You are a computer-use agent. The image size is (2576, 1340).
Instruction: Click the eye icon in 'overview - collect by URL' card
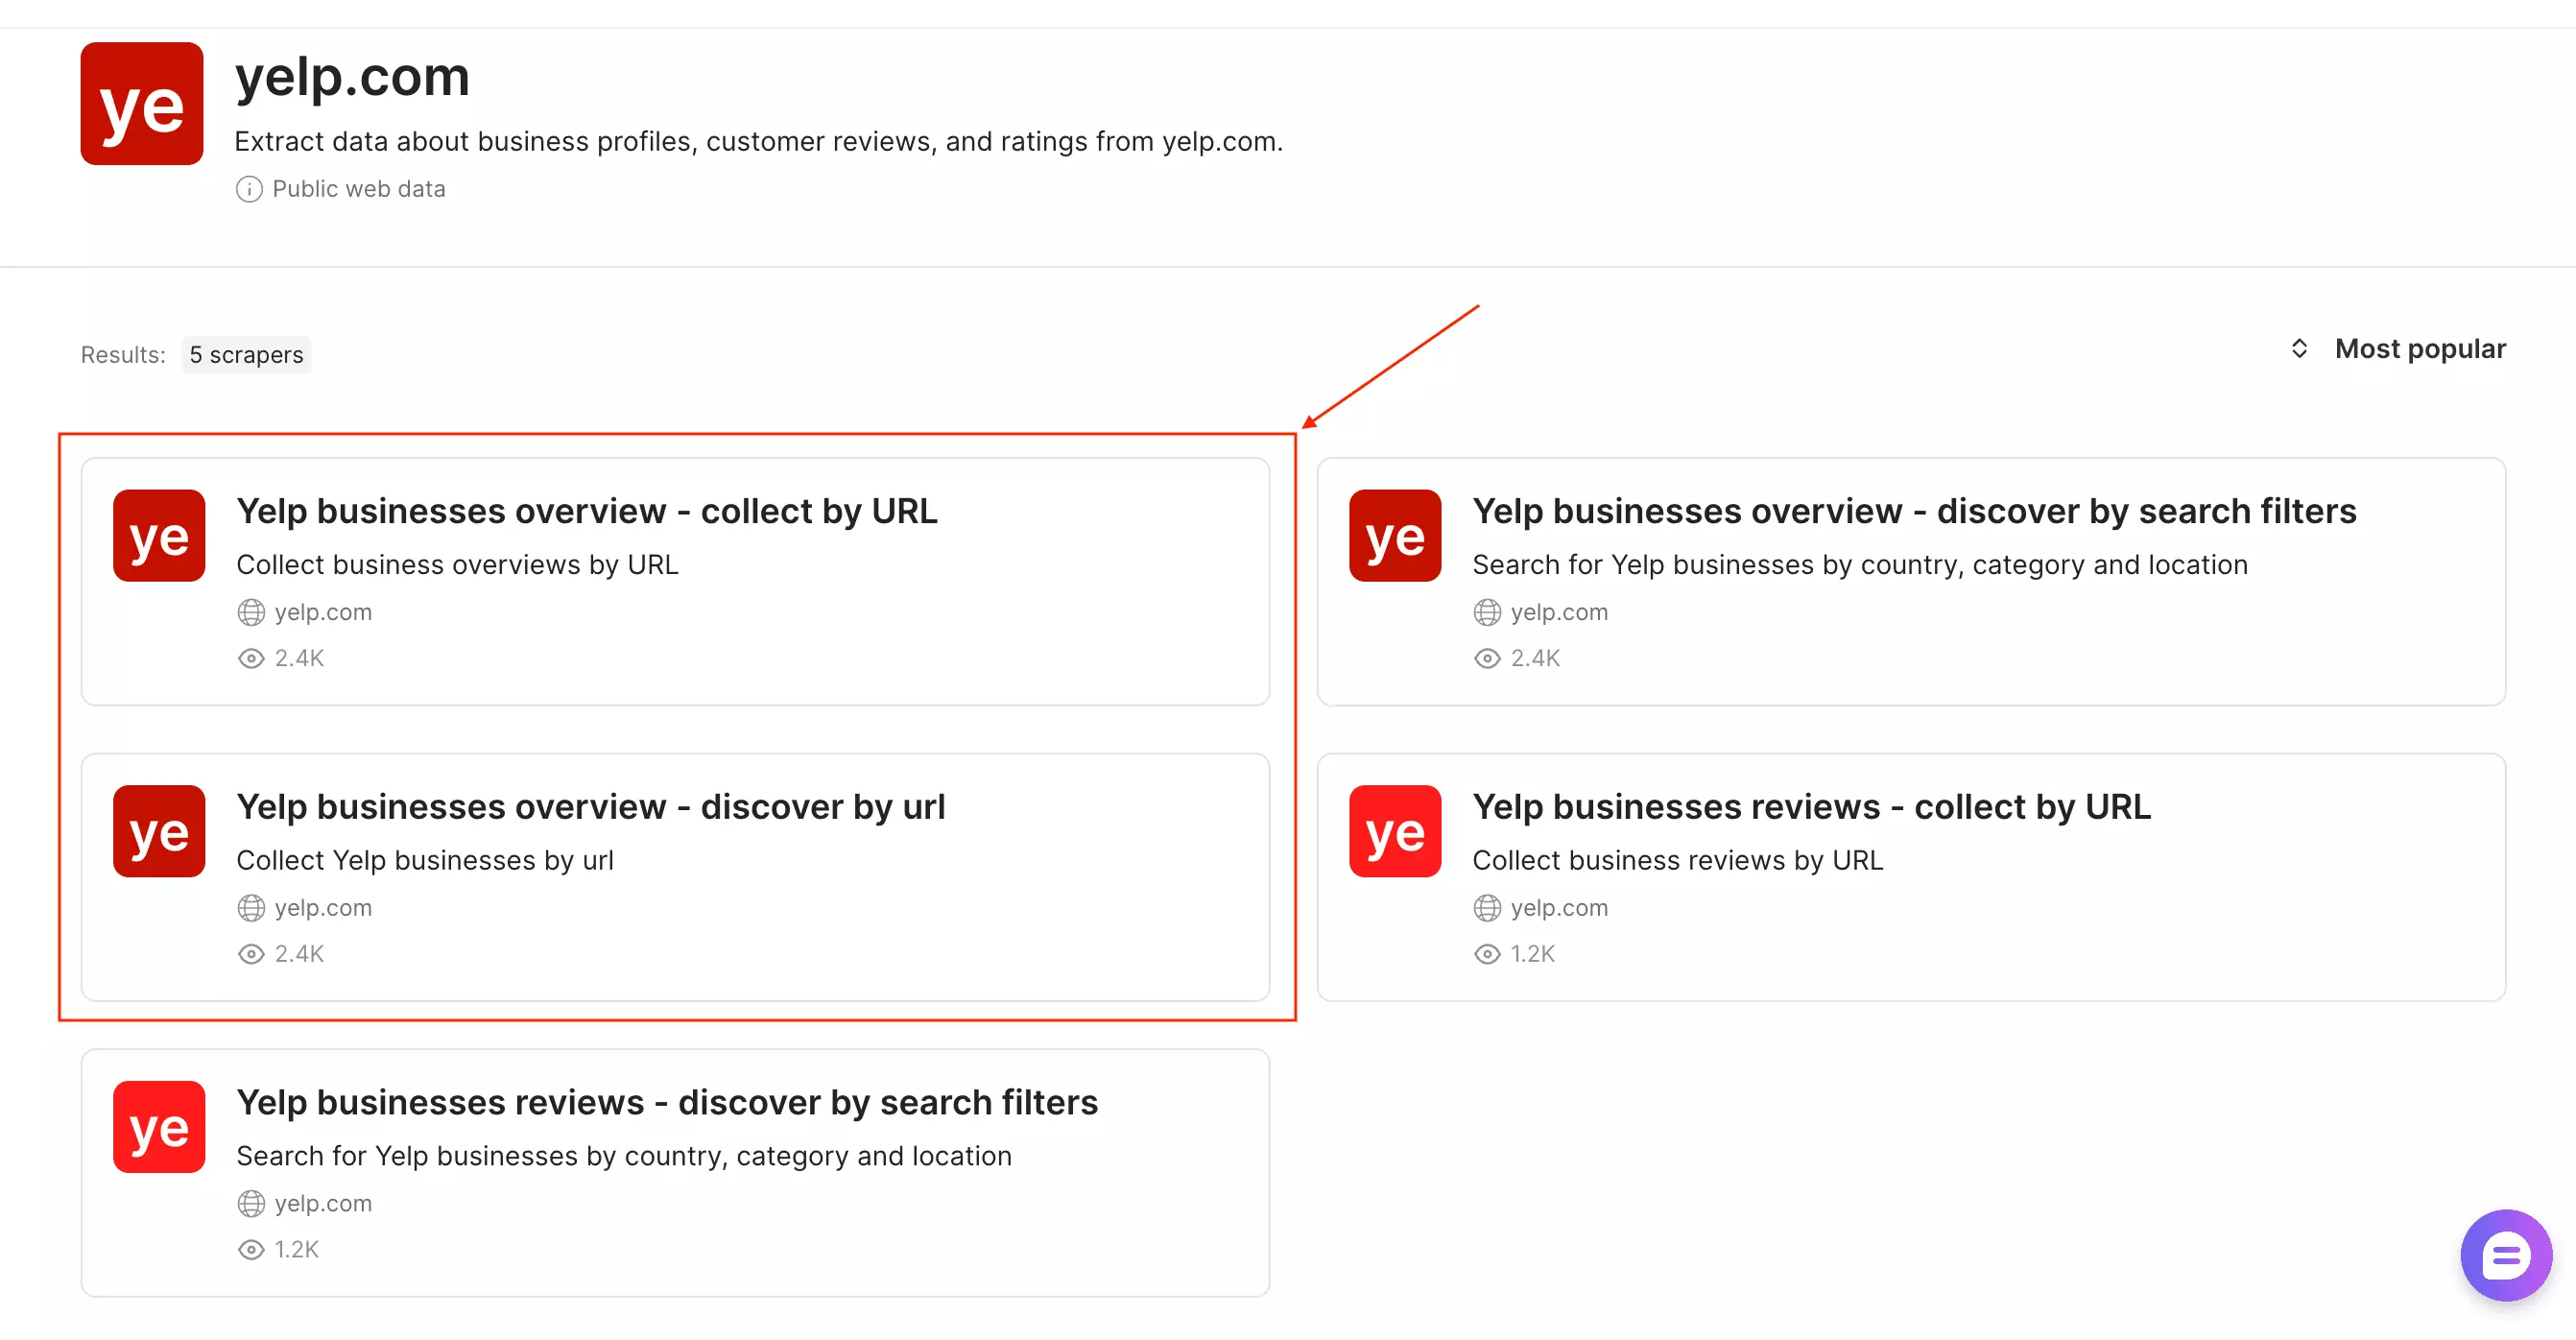[251, 658]
